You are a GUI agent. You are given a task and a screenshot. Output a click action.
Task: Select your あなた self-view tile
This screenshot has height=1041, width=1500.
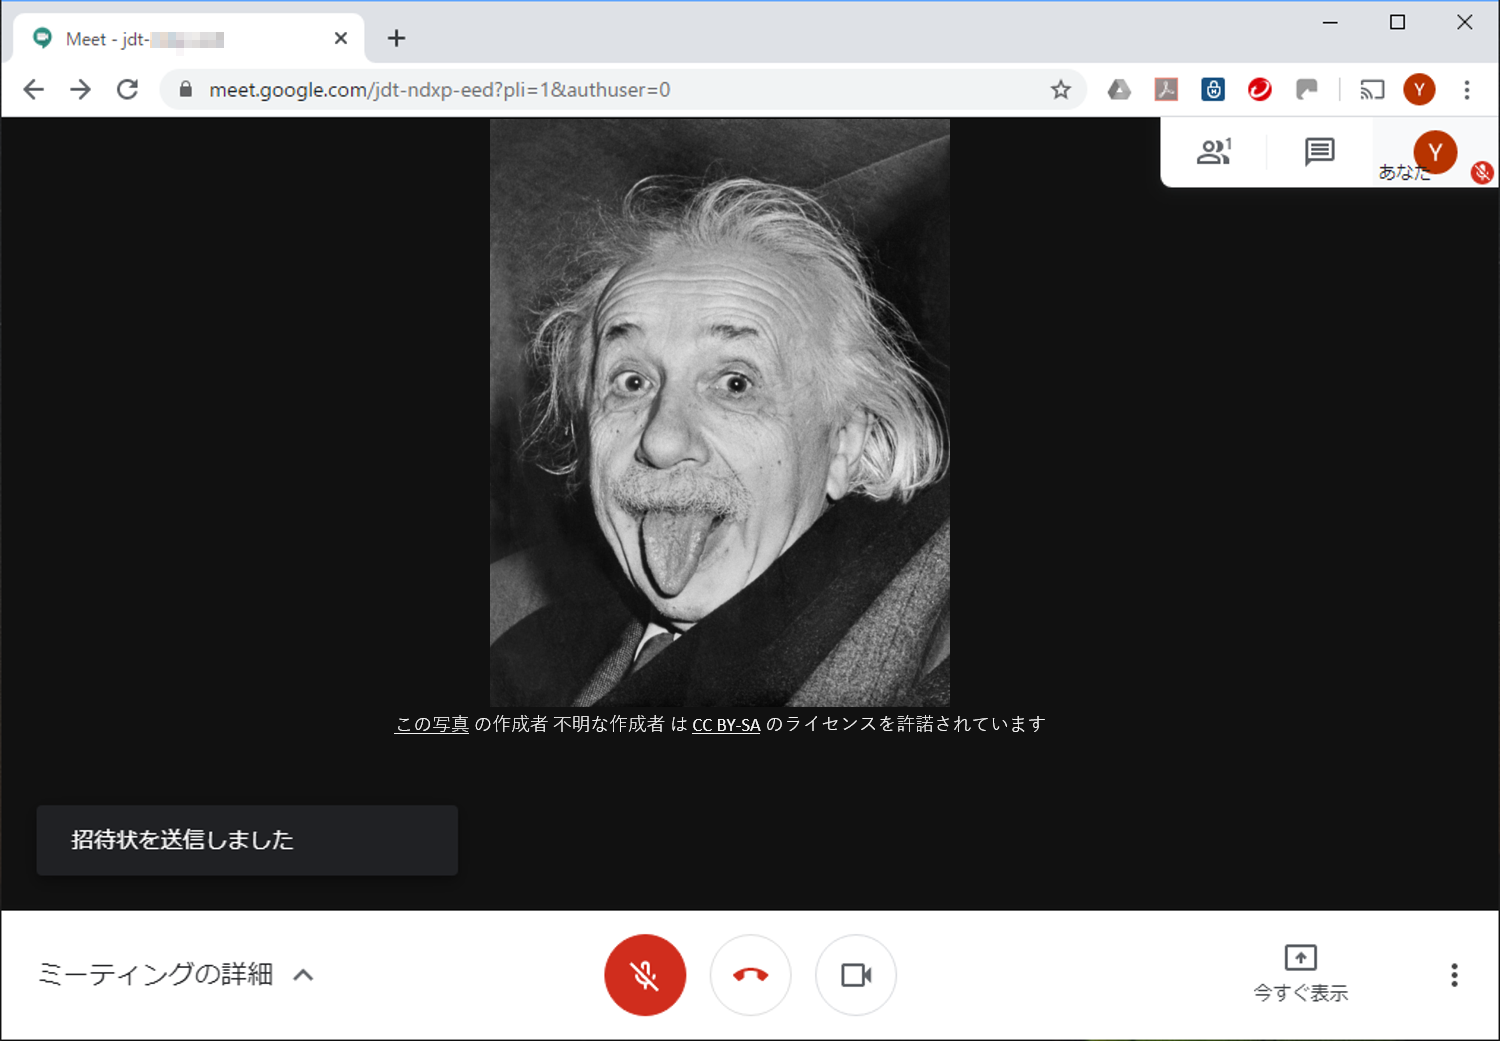click(1433, 153)
